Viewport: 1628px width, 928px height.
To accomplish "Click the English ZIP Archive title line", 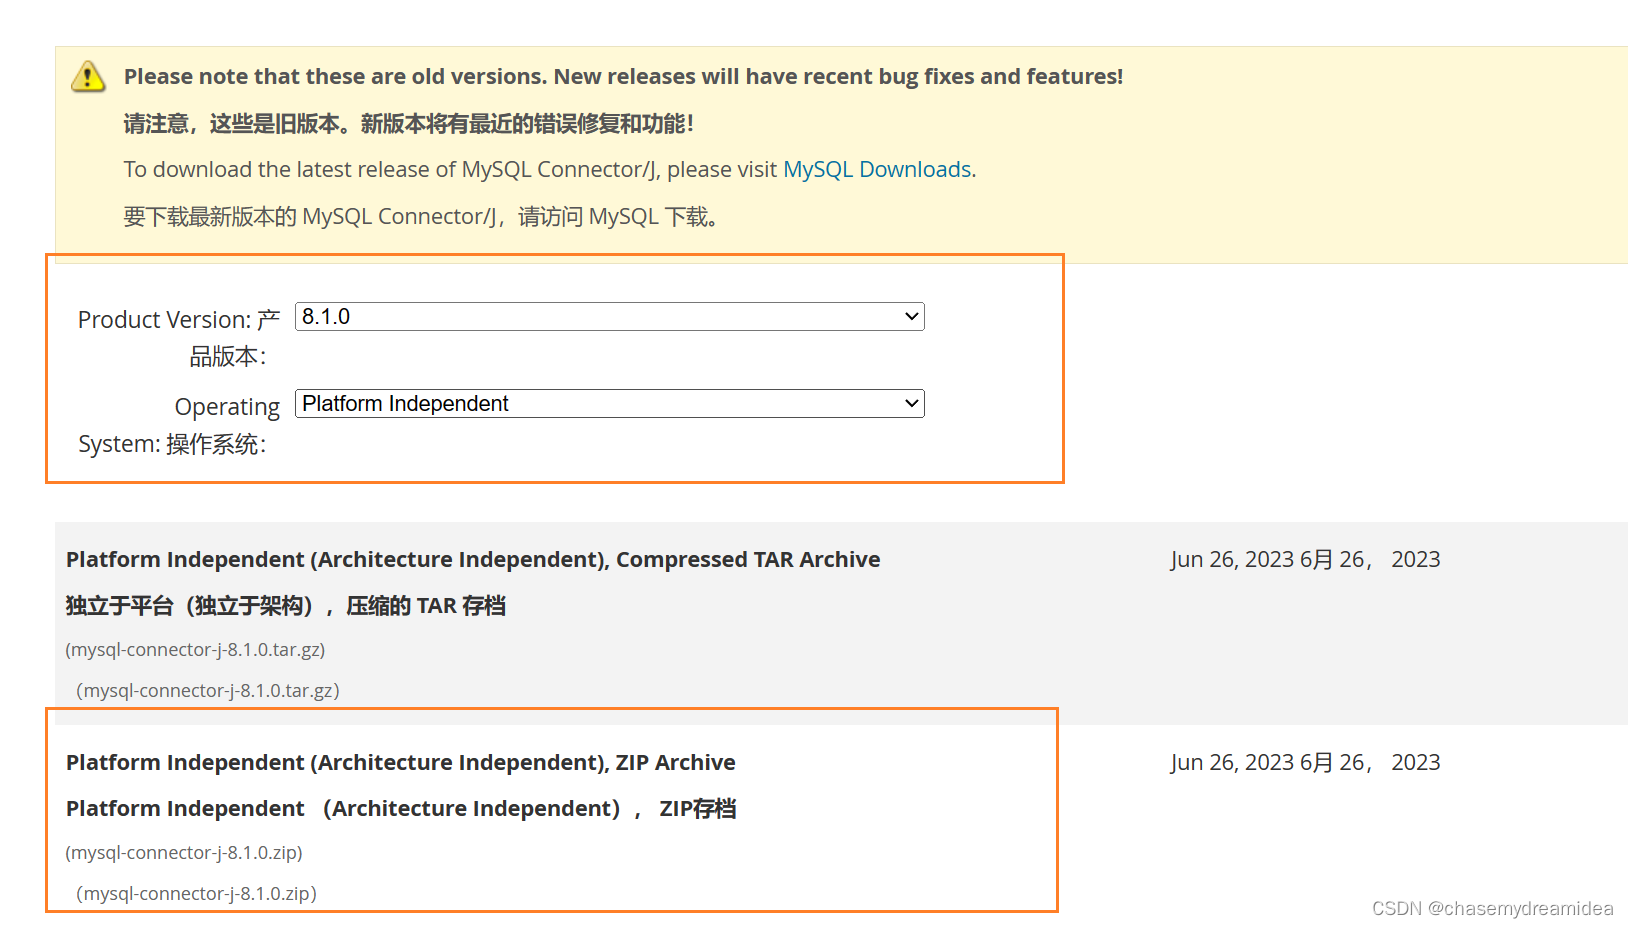I will click(x=400, y=763).
